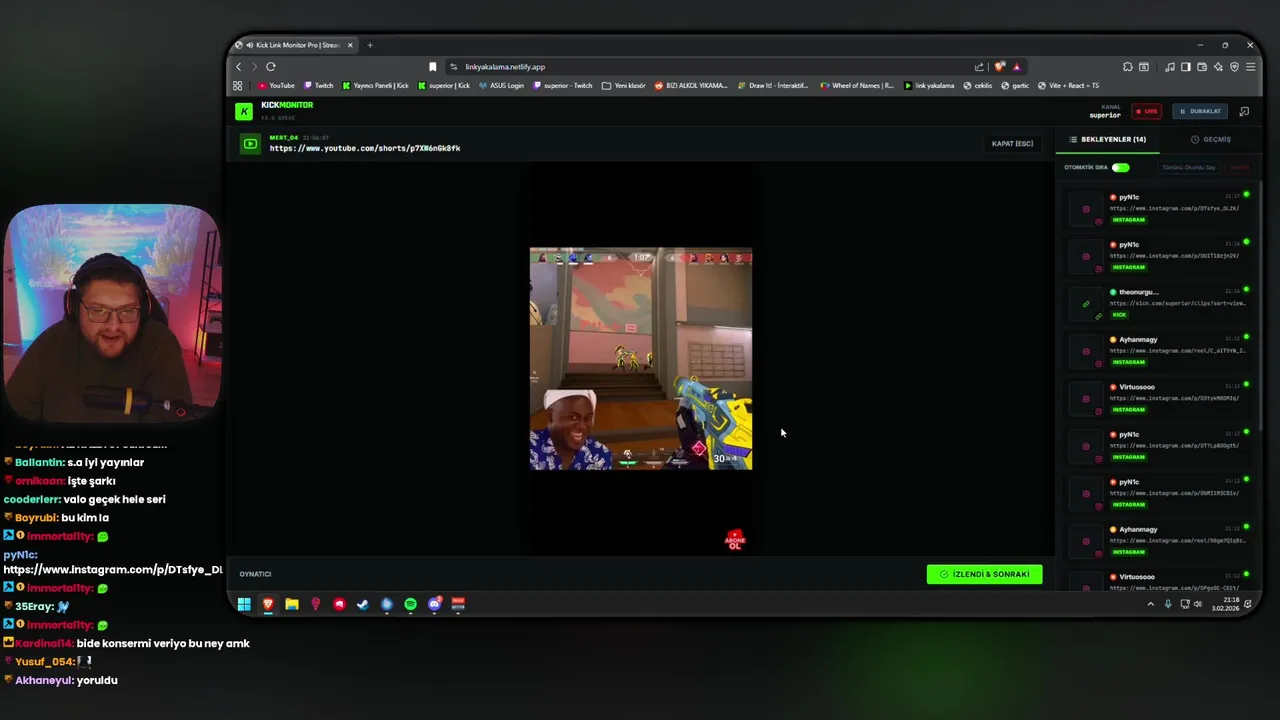1280x720 pixels.
Task: Open Spotify from the taskbar
Action: (x=410, y=604)
